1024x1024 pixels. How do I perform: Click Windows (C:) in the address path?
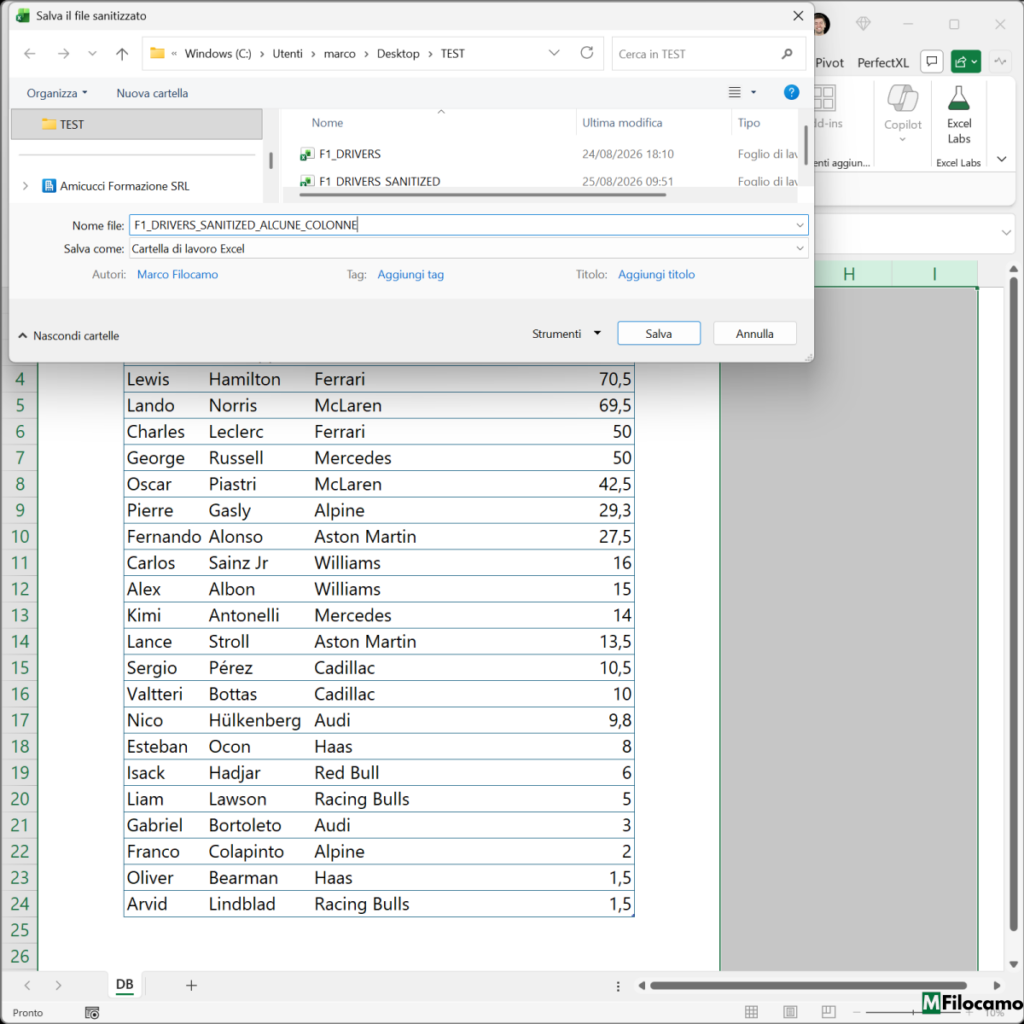point(217,54)
